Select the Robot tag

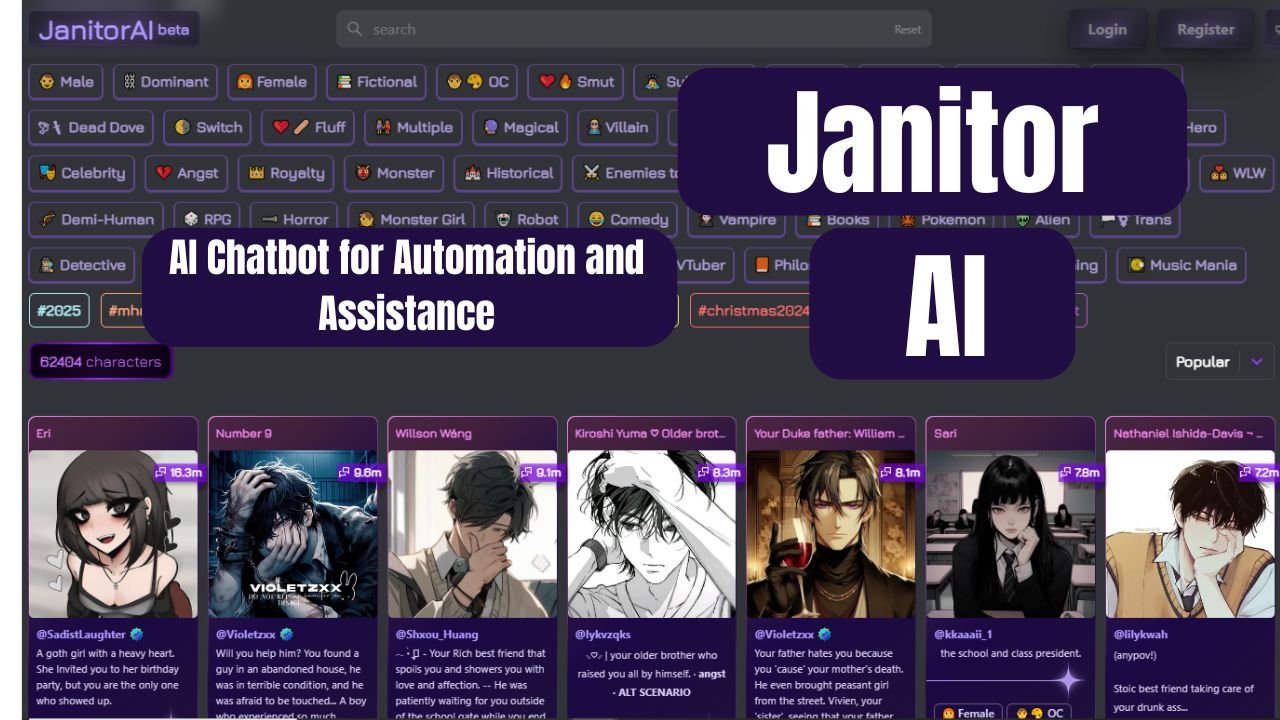tap(527, 219)
